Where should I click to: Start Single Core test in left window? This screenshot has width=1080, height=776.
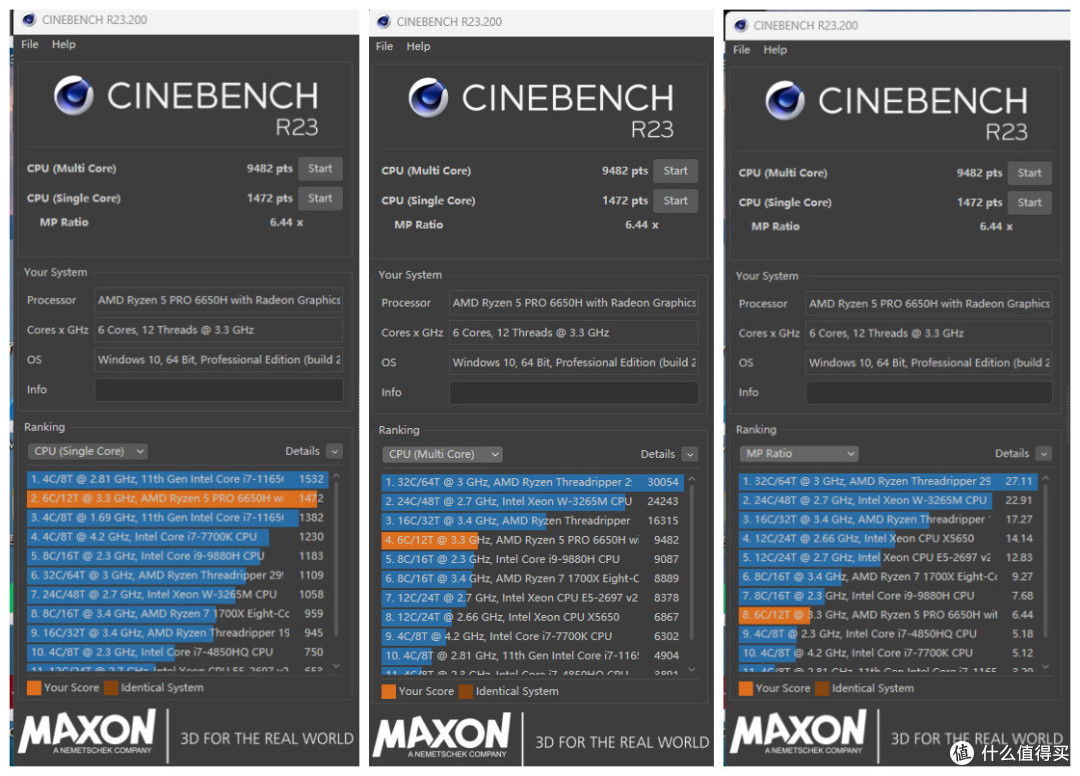pyautogui.click(x=320, y=198)
